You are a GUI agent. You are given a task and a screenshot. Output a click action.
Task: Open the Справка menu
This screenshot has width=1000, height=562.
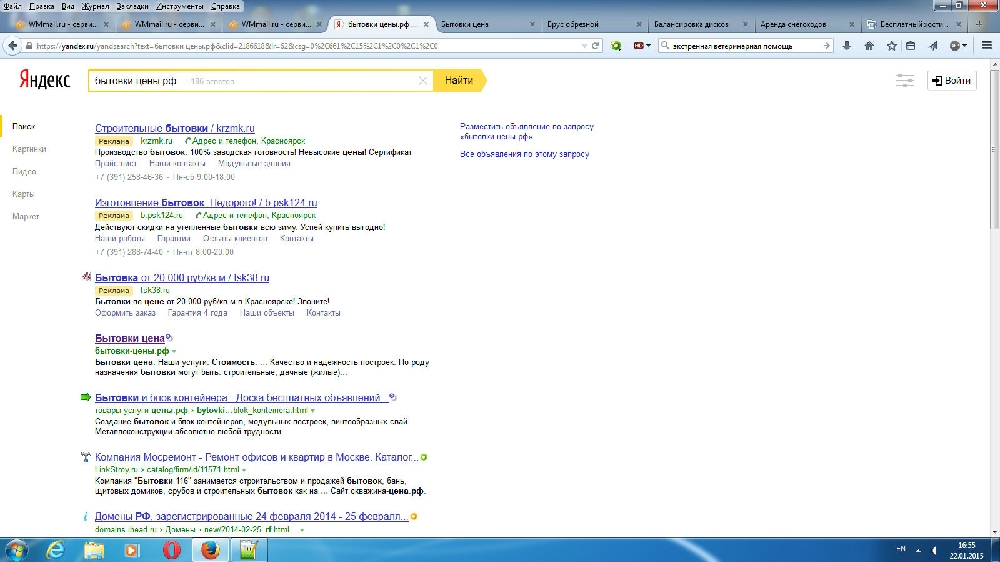225,6
